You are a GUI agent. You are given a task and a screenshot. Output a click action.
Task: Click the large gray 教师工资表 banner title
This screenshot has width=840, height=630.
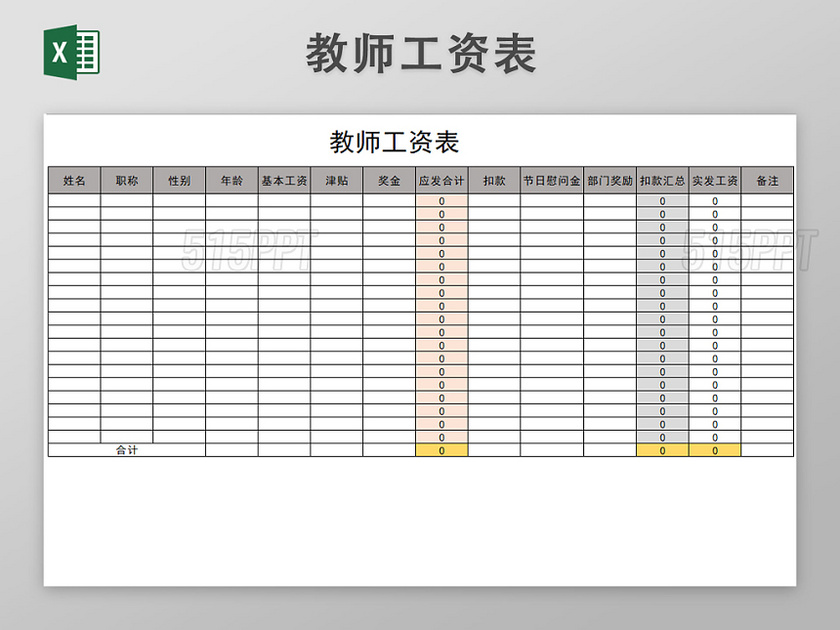point(421,53)
